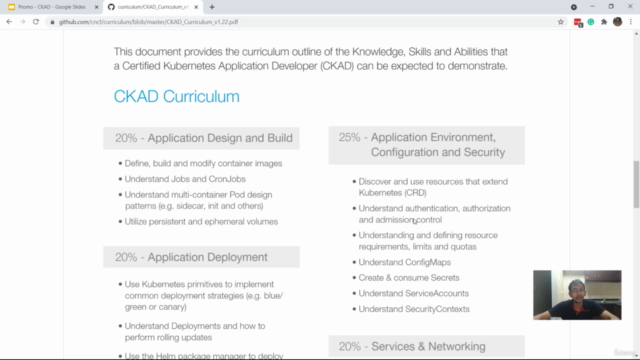The height and width of the screenshot is (360, 640).
Task: Click 'Understand ServiceAccounts' bullet
Action: pyautogui.click(x=413, y=293)
